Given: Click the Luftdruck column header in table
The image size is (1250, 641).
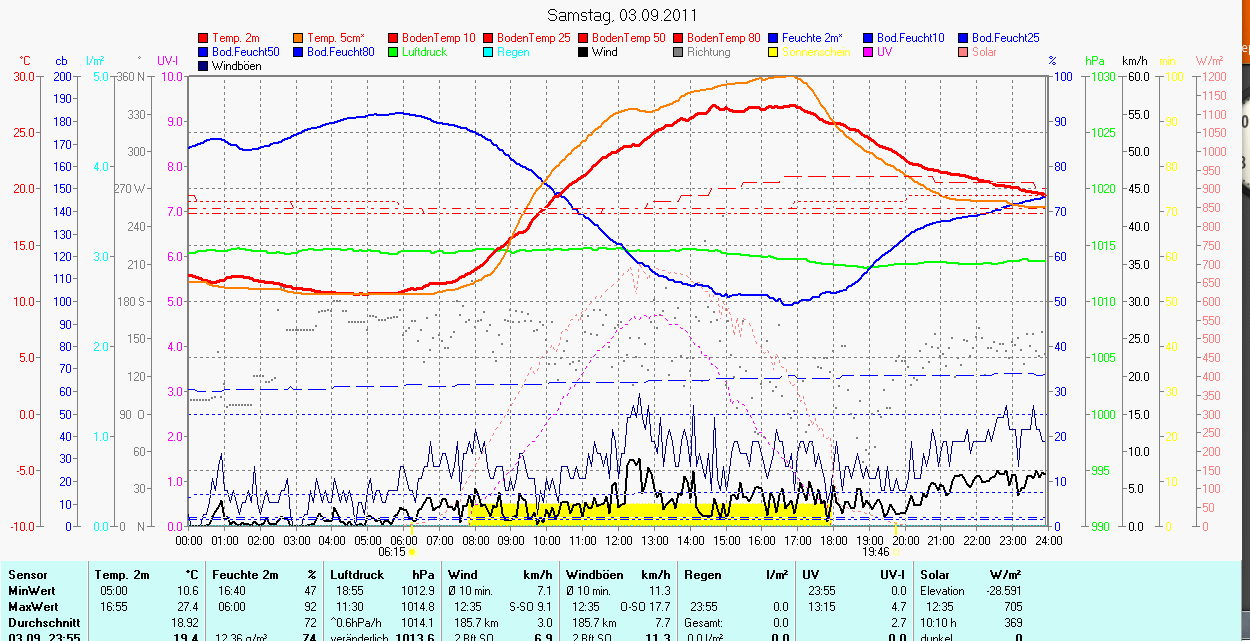Looking at the screenshot, I should [358, 575].
